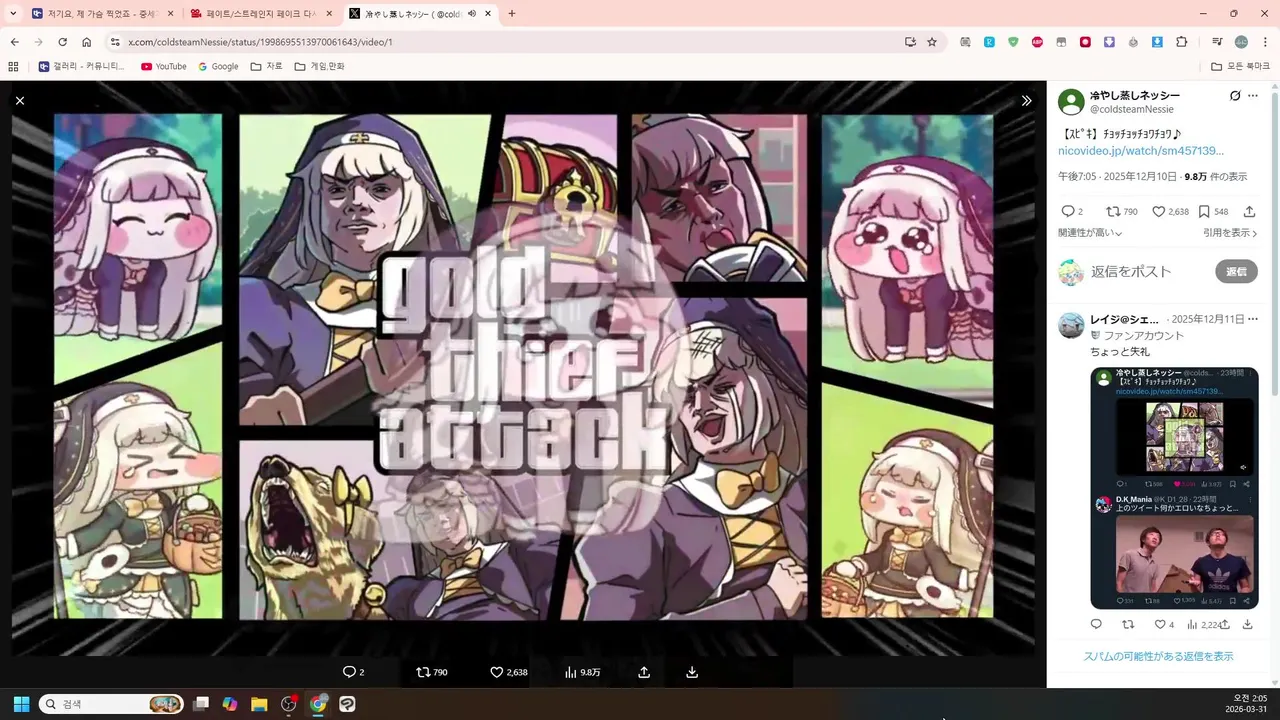This screenshot has height=720, width=1280.
Task: Open the more options menu for the main post
Action: tap(1253, 96)
